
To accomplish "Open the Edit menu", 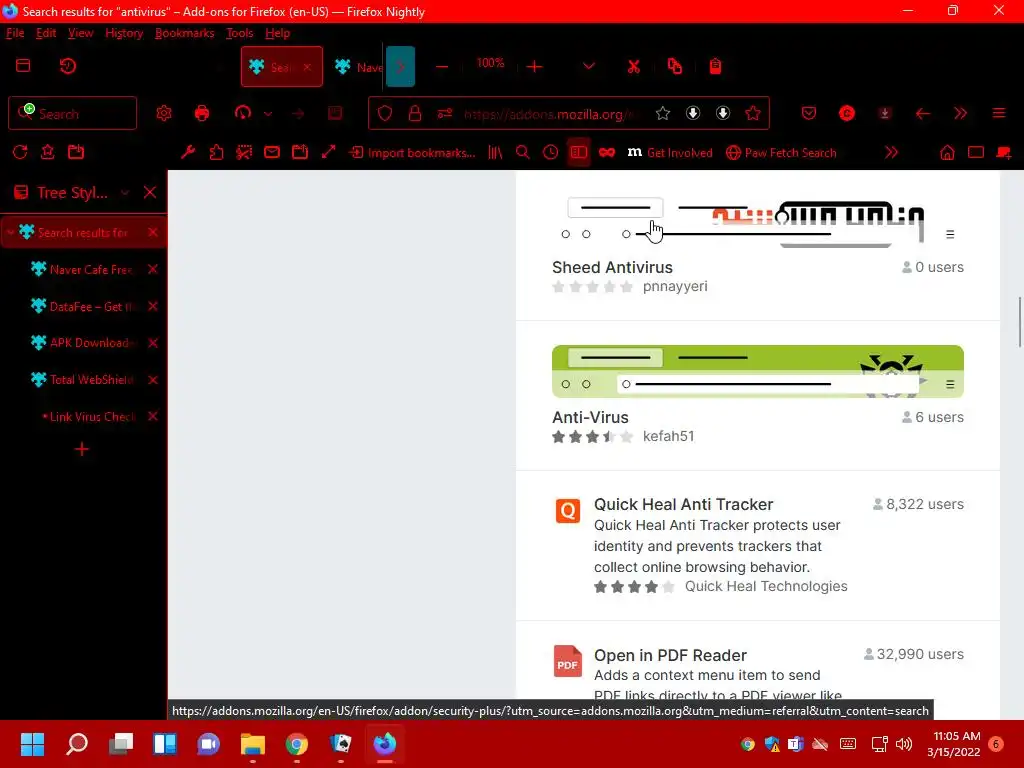I will tap(46, 33).
